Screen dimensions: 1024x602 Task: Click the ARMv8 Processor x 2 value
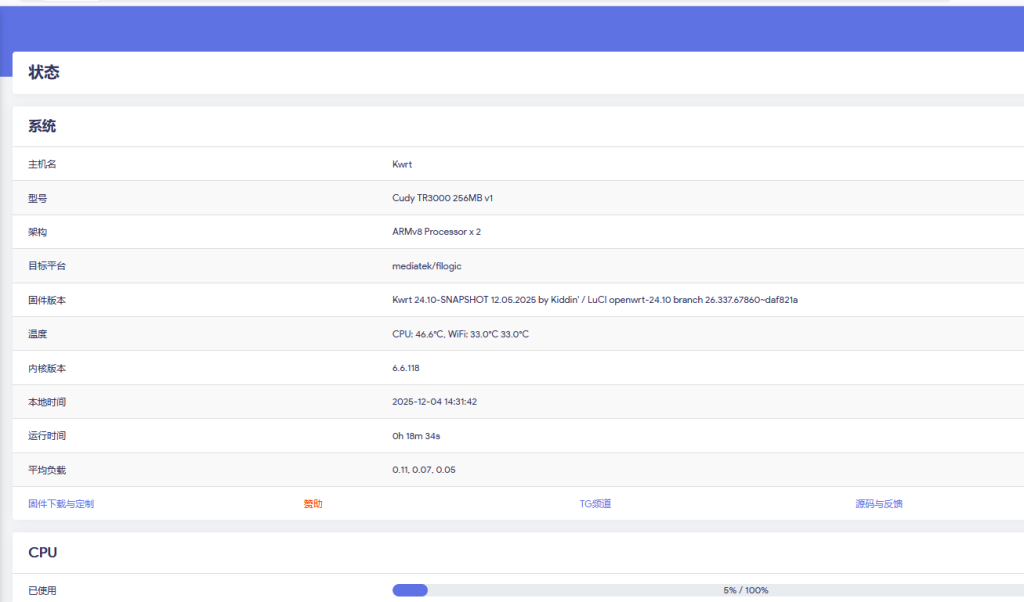[436, 232]
